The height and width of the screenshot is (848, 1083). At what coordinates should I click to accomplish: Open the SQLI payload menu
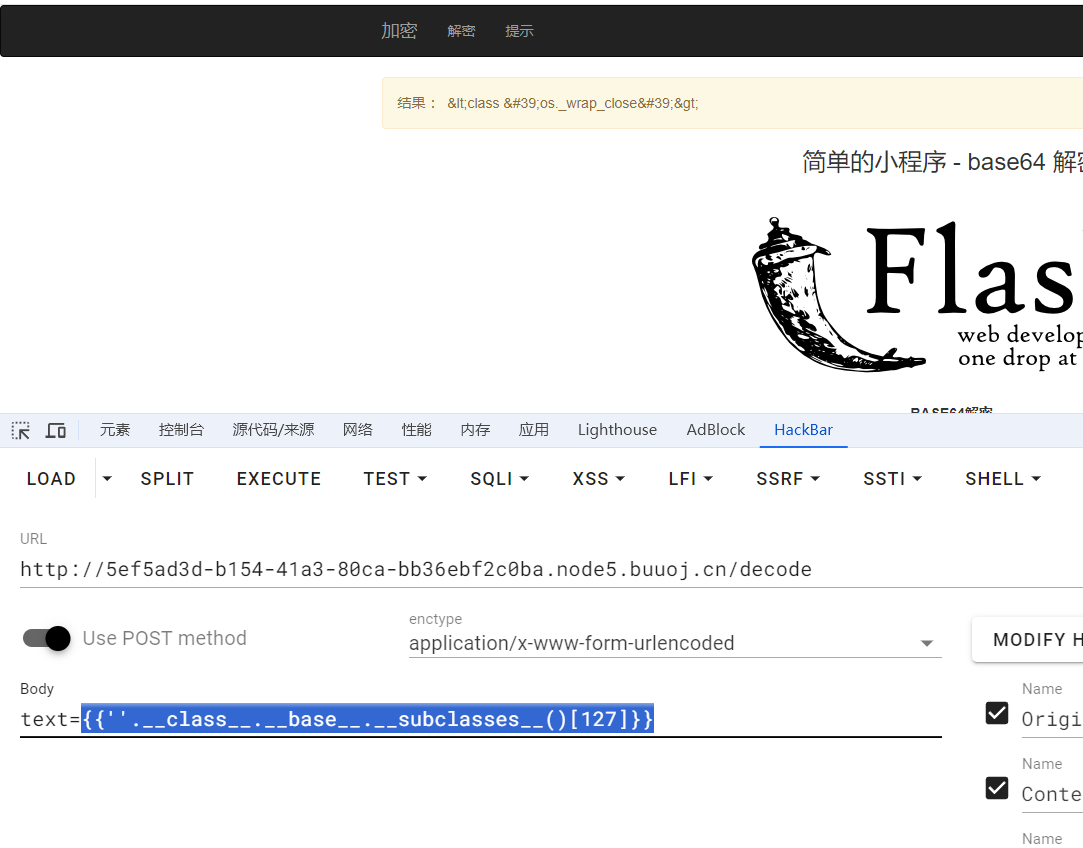tap(499, 479)
